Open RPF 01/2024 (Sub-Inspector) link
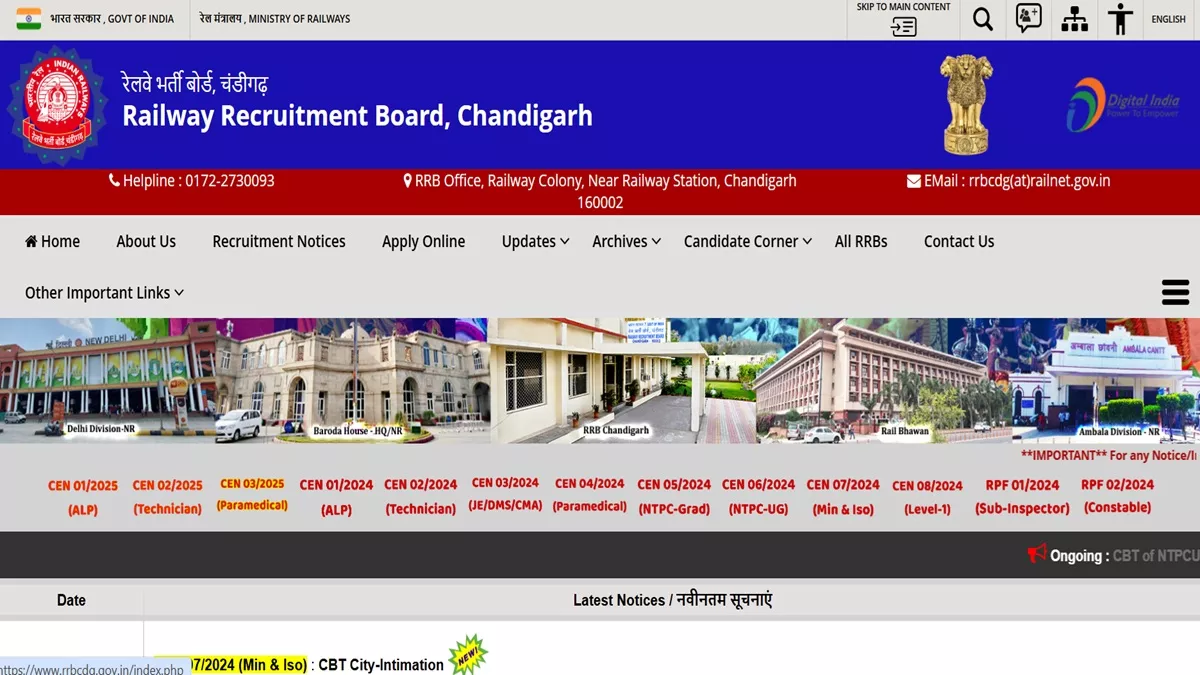The height and width of the screenshot is (675, 1200). pyautogui.click(x=1022, y=497)
